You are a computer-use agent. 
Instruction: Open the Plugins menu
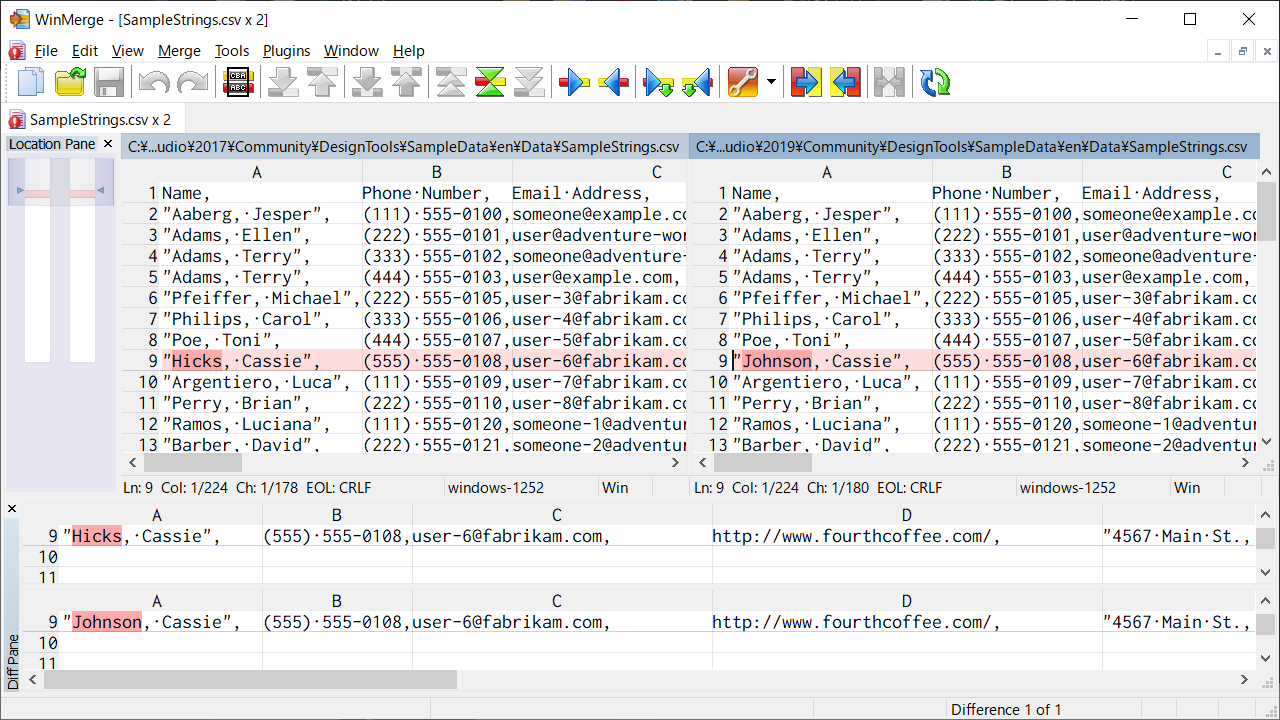(286, 51)
